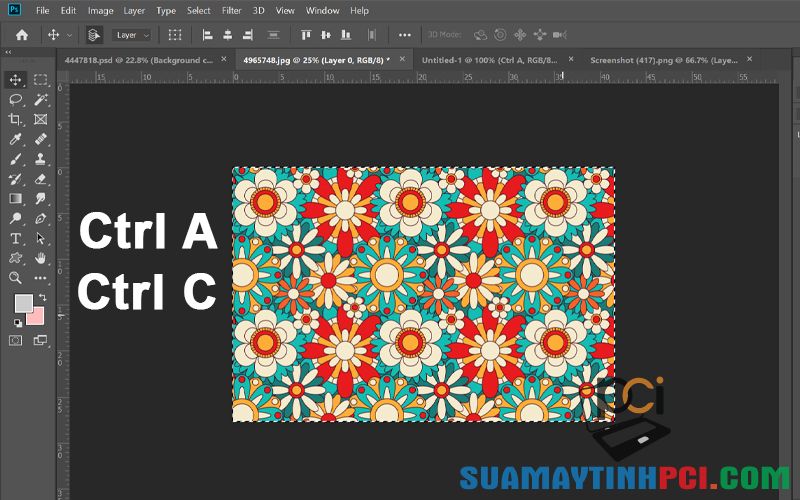Screen dimensions: 800x500
Task: Click the Photoshop Ps logo
Action: pos(14,9)
